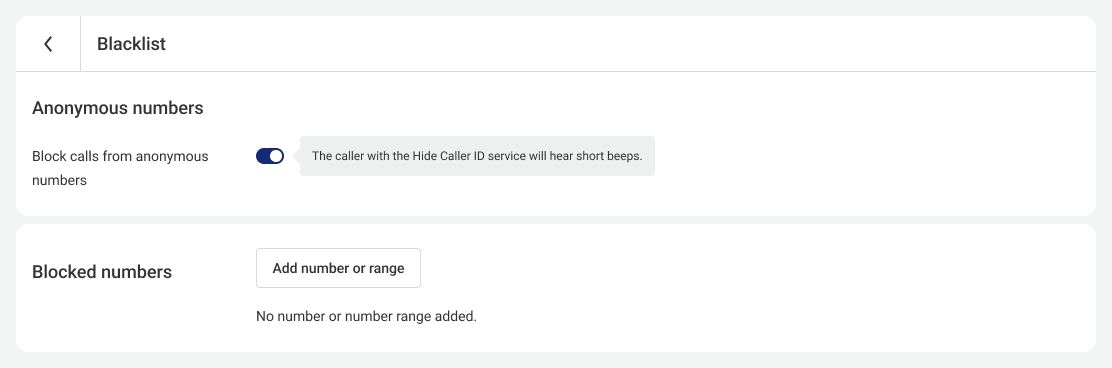Click the white knob of the blue switch

[x=276, y=156]
